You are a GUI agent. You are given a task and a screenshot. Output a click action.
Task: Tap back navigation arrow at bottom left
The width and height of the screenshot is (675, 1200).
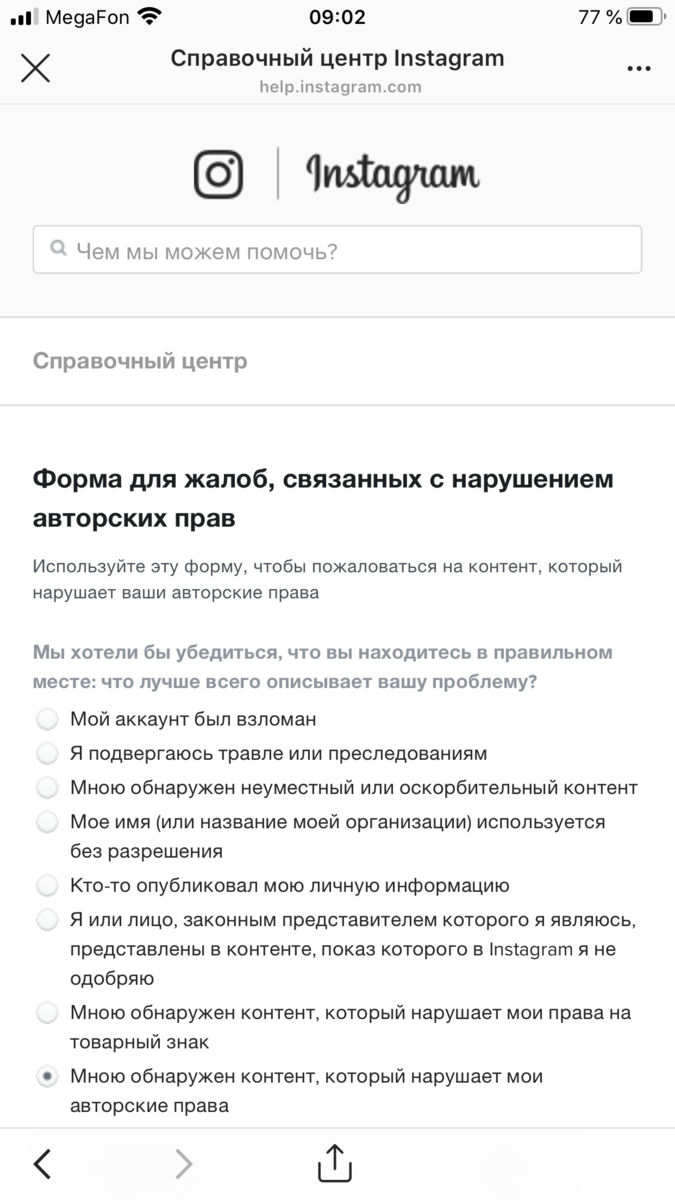point(42,1163)
